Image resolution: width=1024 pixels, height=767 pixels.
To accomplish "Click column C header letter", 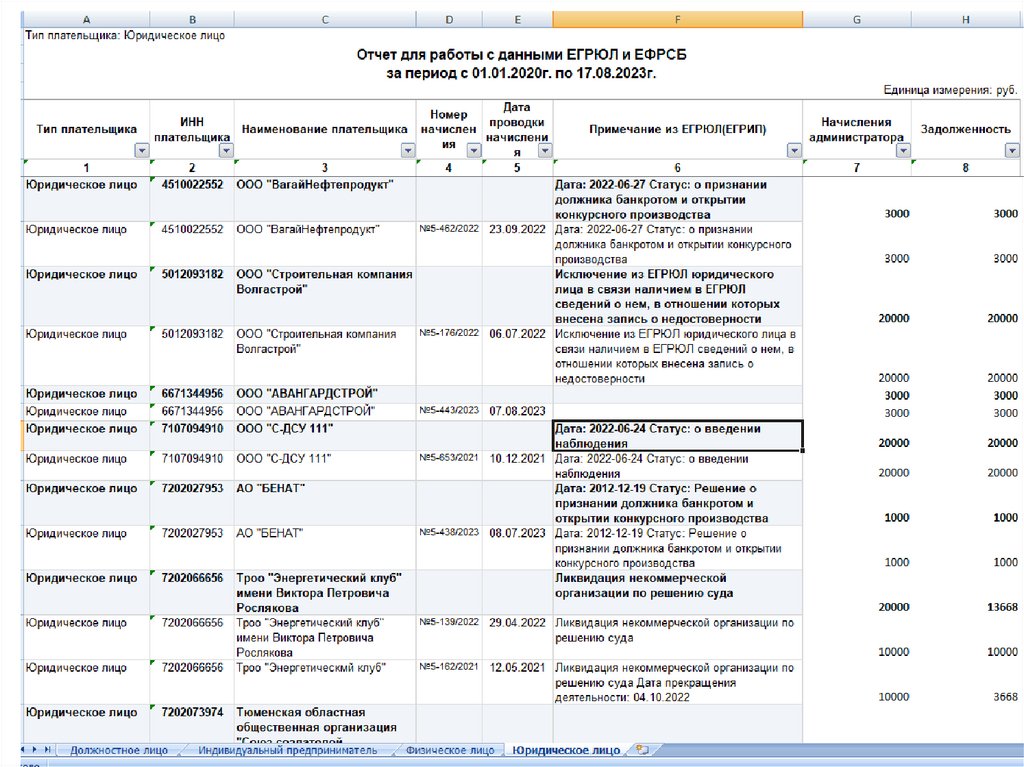I will (x=325, y=20).
